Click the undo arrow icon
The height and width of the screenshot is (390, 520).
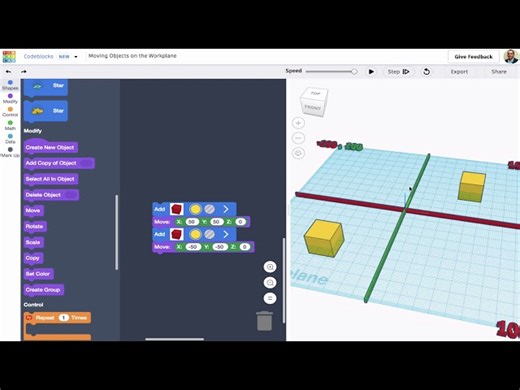[8, 72]
